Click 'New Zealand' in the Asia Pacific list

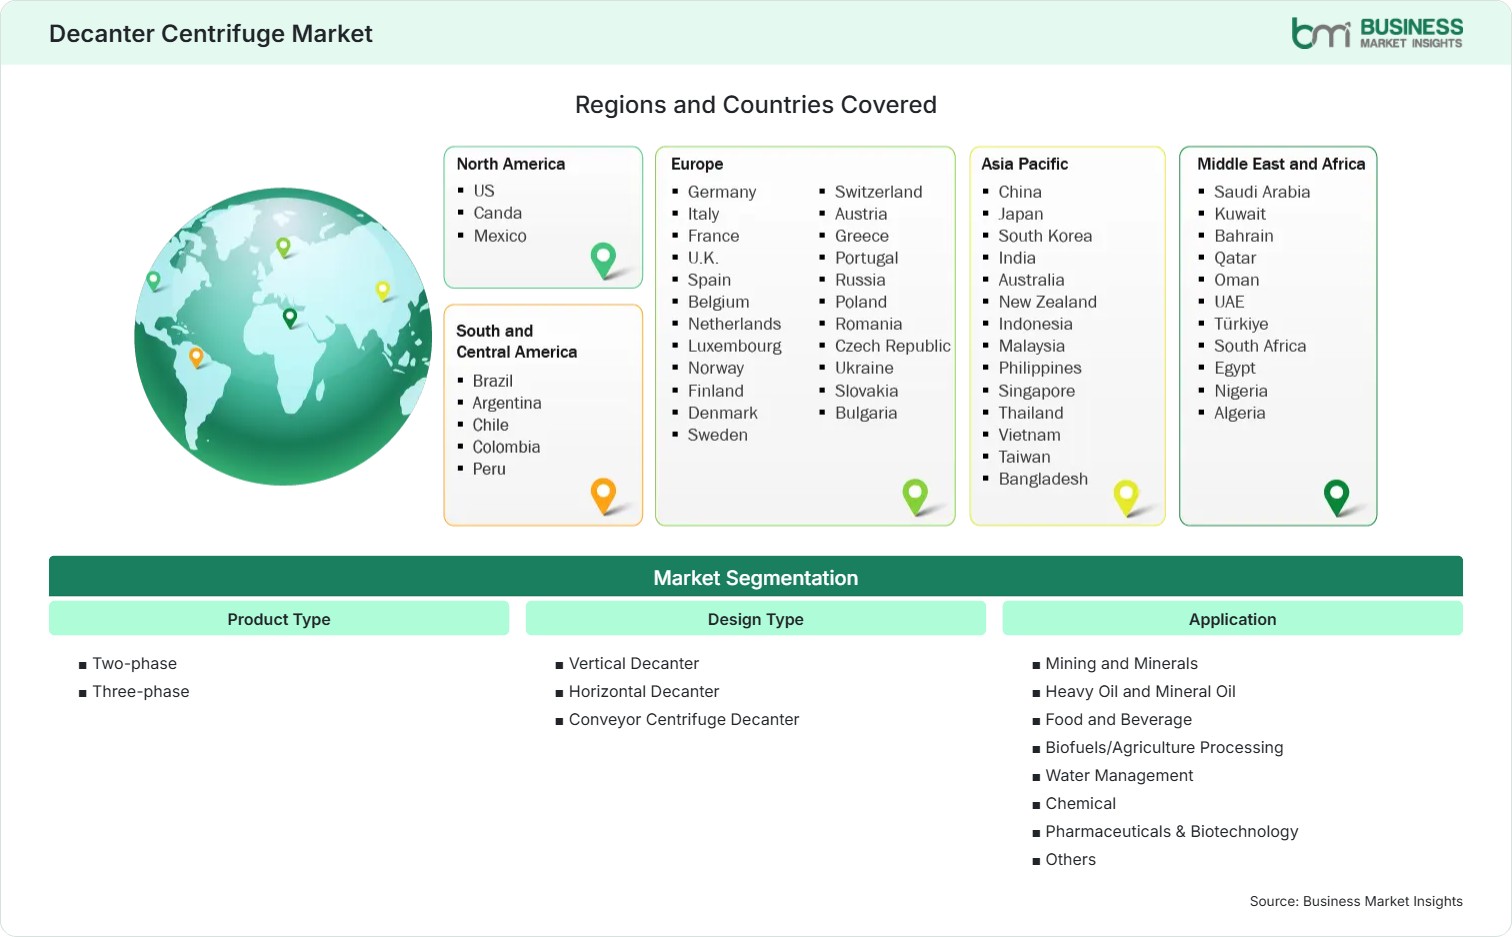tap(1047, 302)
